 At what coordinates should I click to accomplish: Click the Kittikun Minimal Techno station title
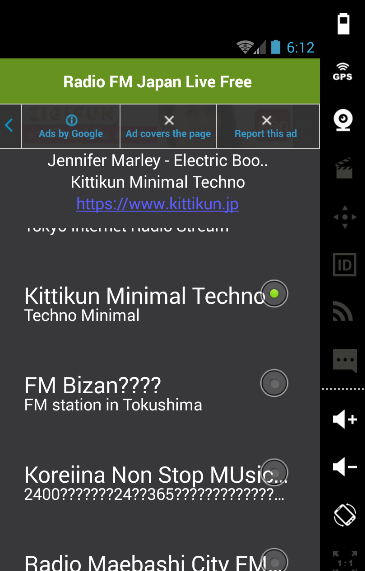(x=144, y=296)
